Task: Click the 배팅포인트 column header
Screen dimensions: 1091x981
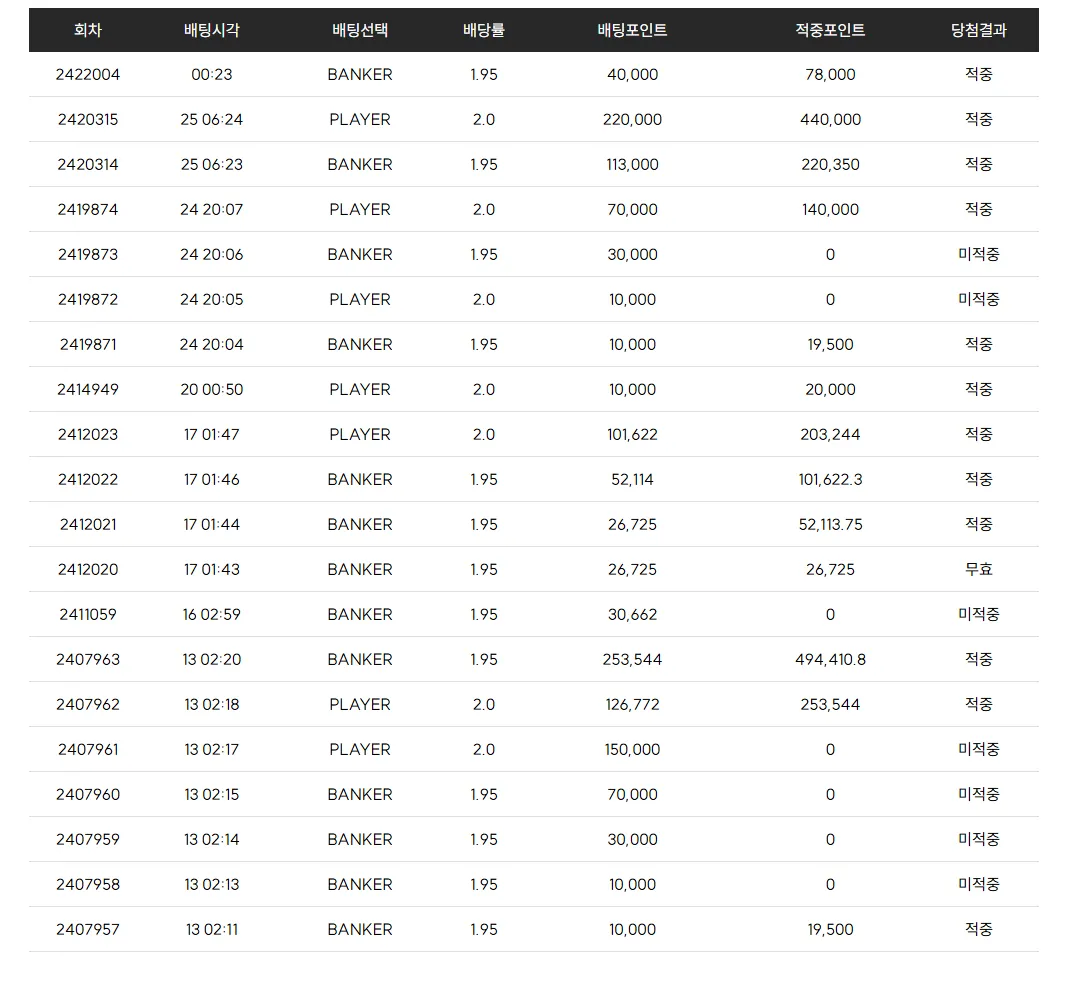Action: (632, 30)
